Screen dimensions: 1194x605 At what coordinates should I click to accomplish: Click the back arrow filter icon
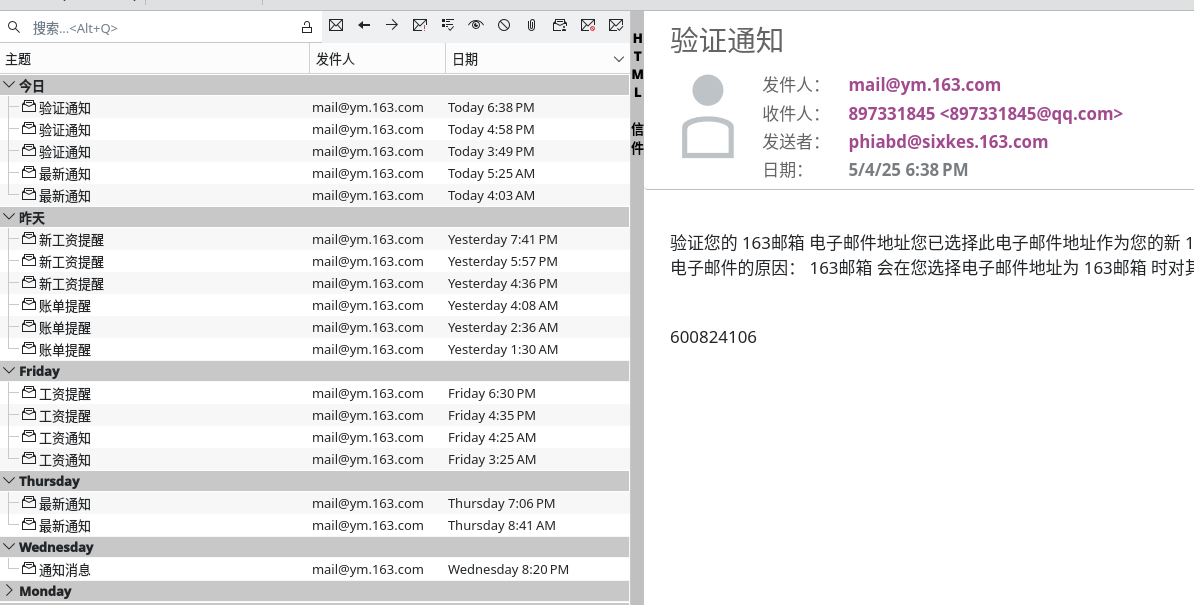point(364,25)
